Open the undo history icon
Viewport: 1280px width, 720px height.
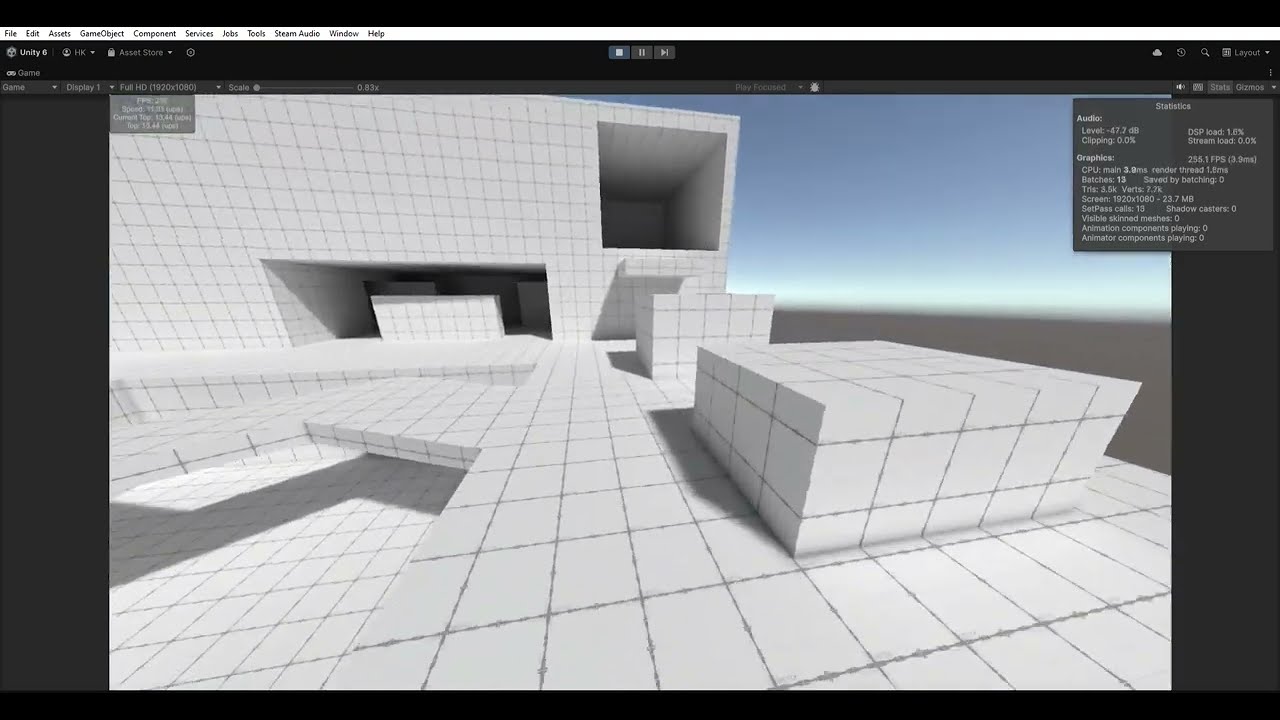click(1181, 52)
